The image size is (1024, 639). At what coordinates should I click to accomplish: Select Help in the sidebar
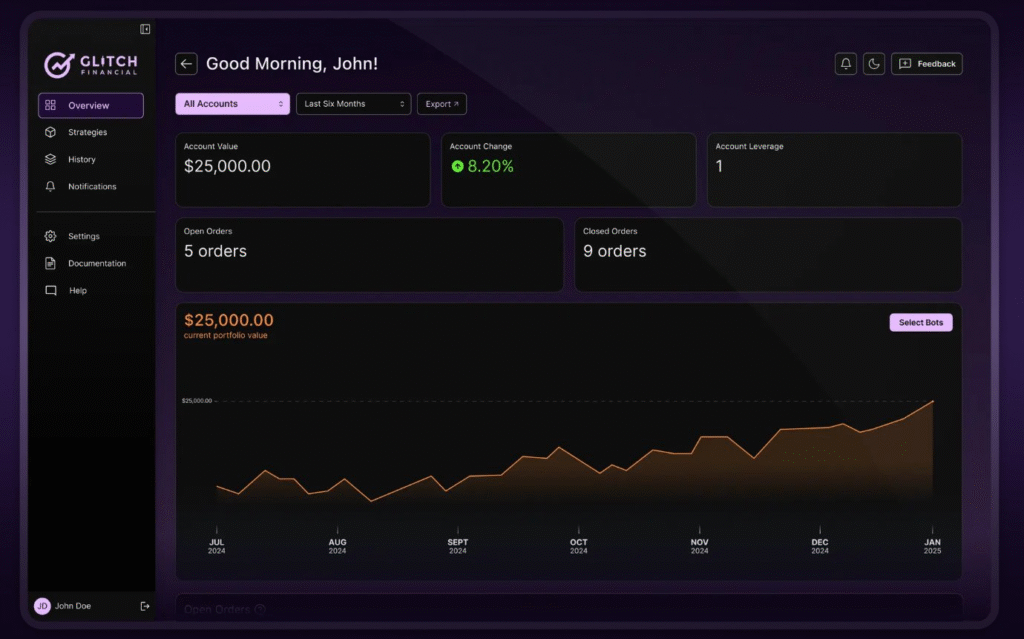(x=77, y=291)
